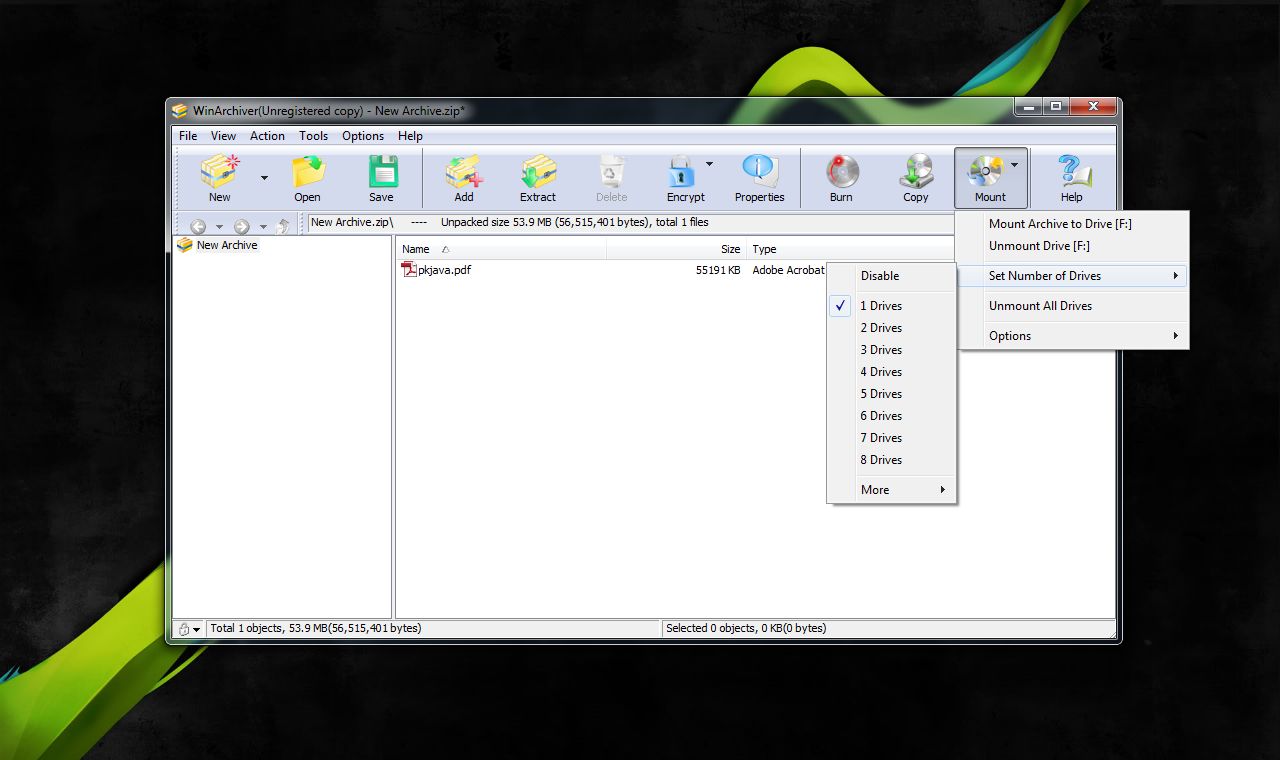Screen dimensions: 1280x760
Task: Open the dropdown arrow beside New
Action: pos(264,178)
